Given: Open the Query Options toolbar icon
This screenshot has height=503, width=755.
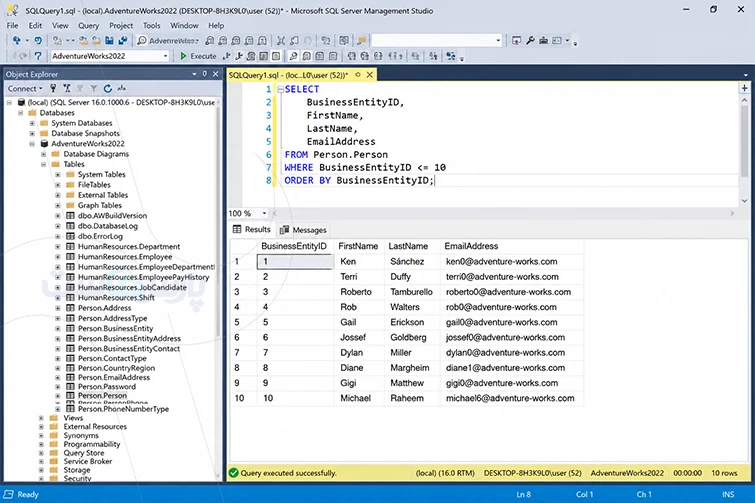Looking at the screenshot, I should [263, 56].
